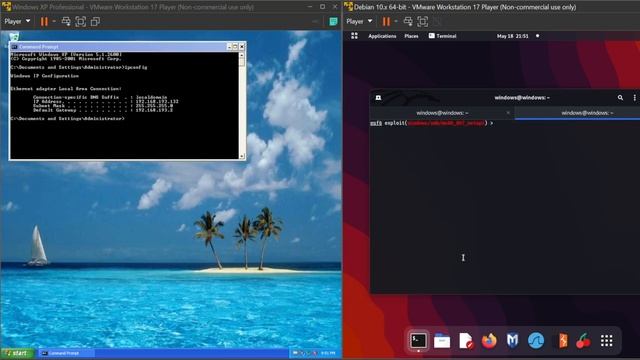Viewport: 640px width, 360px height.
Task: Click the IP Address line in Command Prompt
Action: (106, 101)
